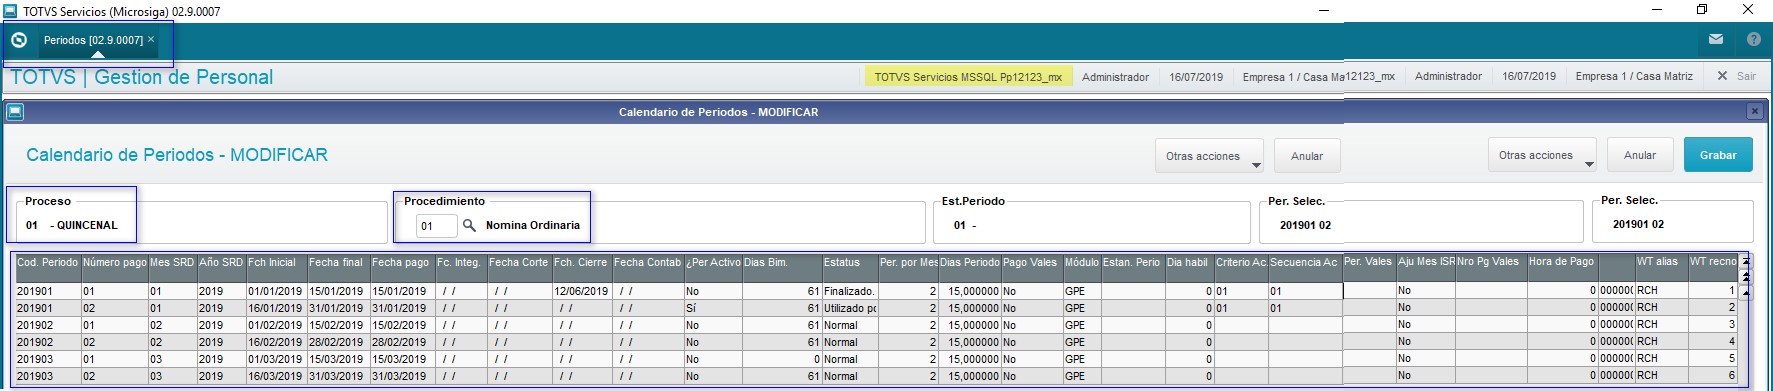
Task: Expand the right Otras acciones dropdown
Action: pos(1589,164)
